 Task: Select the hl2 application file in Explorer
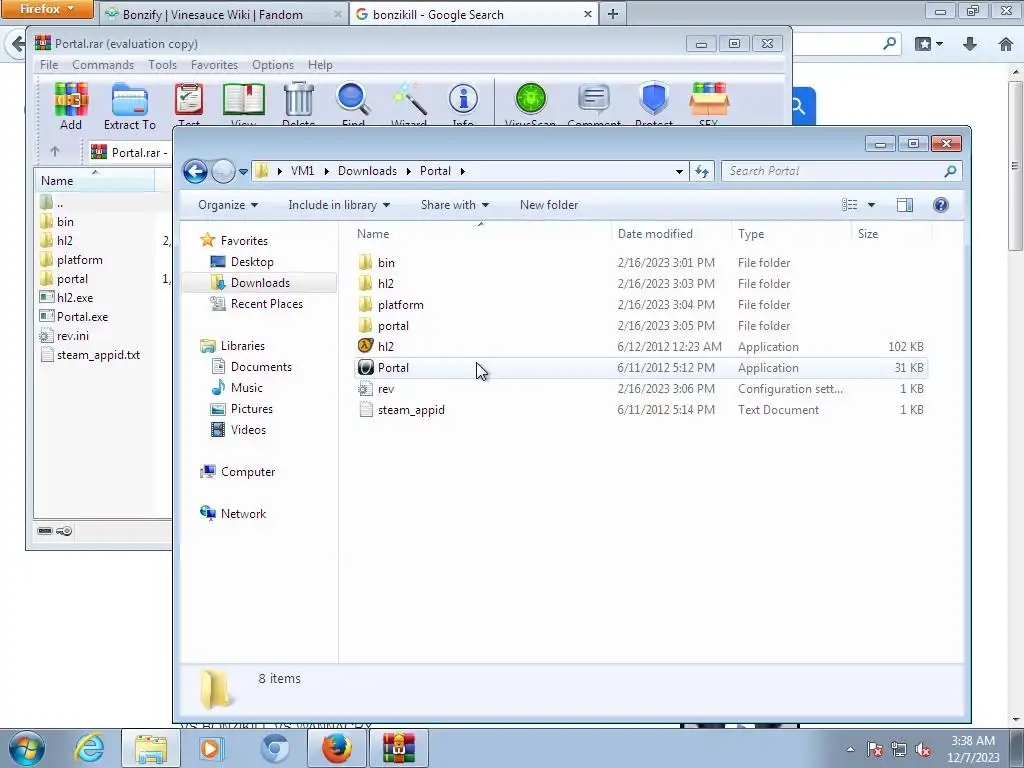pos(641,347)
